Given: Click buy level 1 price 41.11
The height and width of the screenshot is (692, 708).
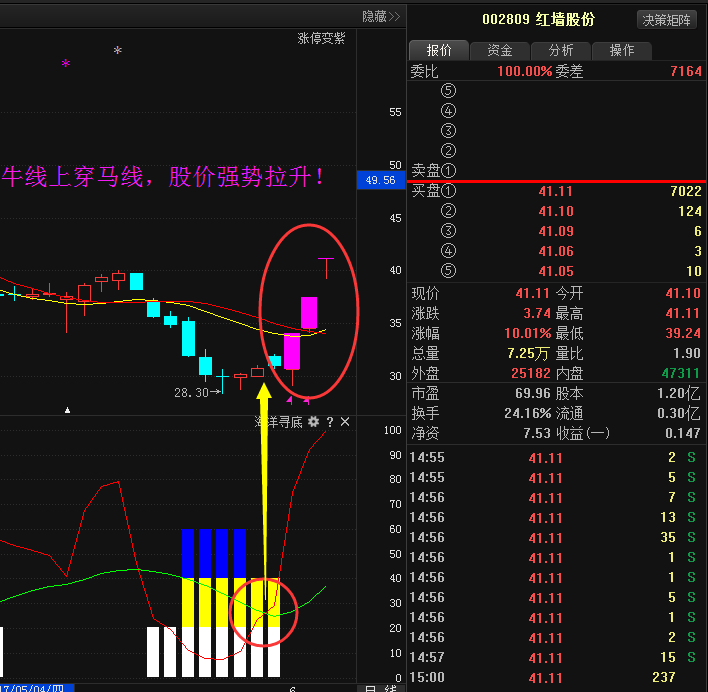Looking at the screenshot, I should click(x=555, y=191).
